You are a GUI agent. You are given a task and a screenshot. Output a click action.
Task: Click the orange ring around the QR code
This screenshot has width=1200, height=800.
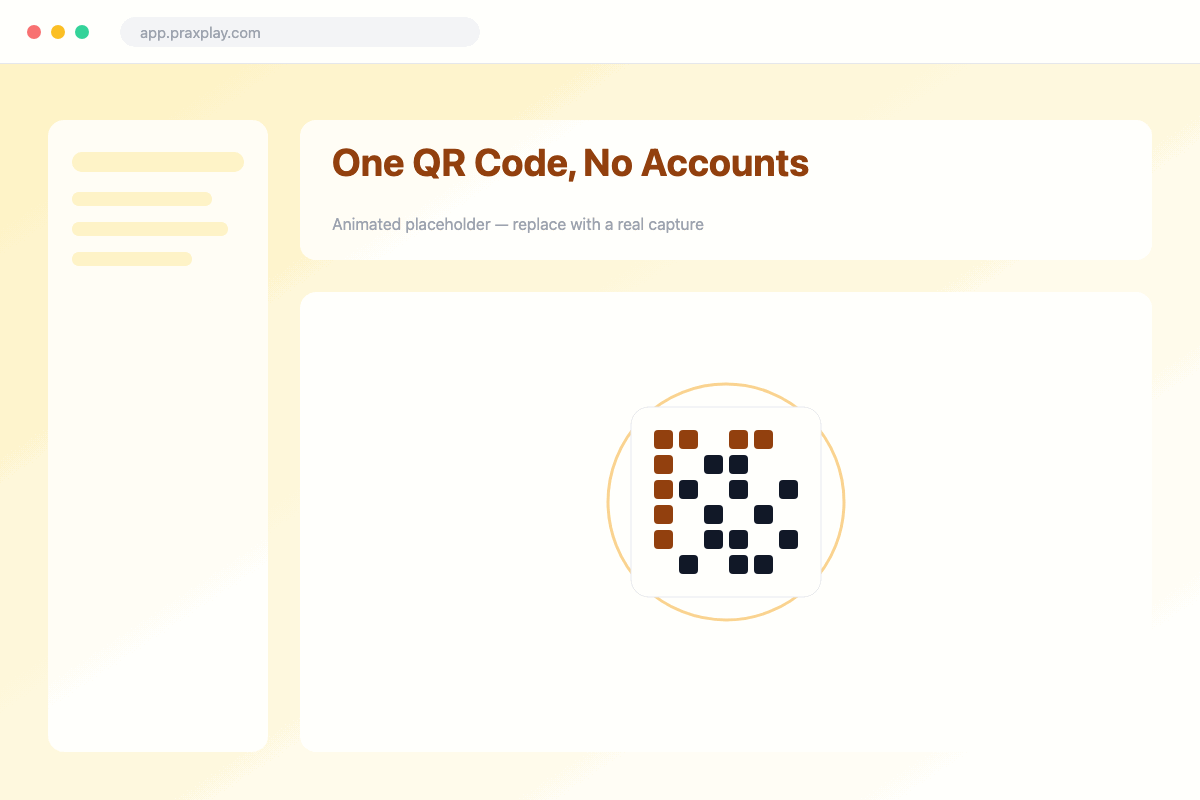coord(726,385)
